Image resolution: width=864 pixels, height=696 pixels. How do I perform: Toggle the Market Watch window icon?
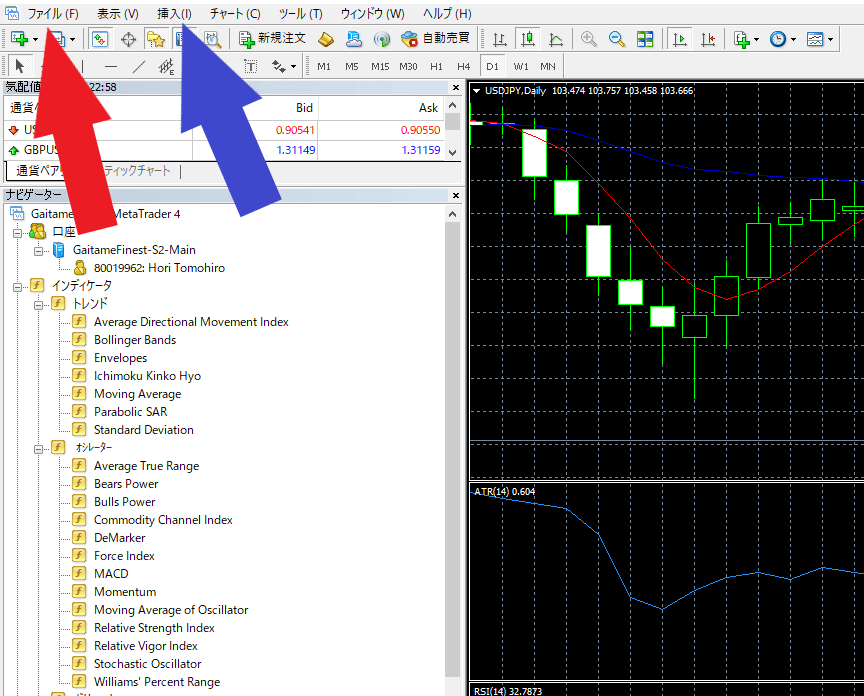(x=100, y=39)
